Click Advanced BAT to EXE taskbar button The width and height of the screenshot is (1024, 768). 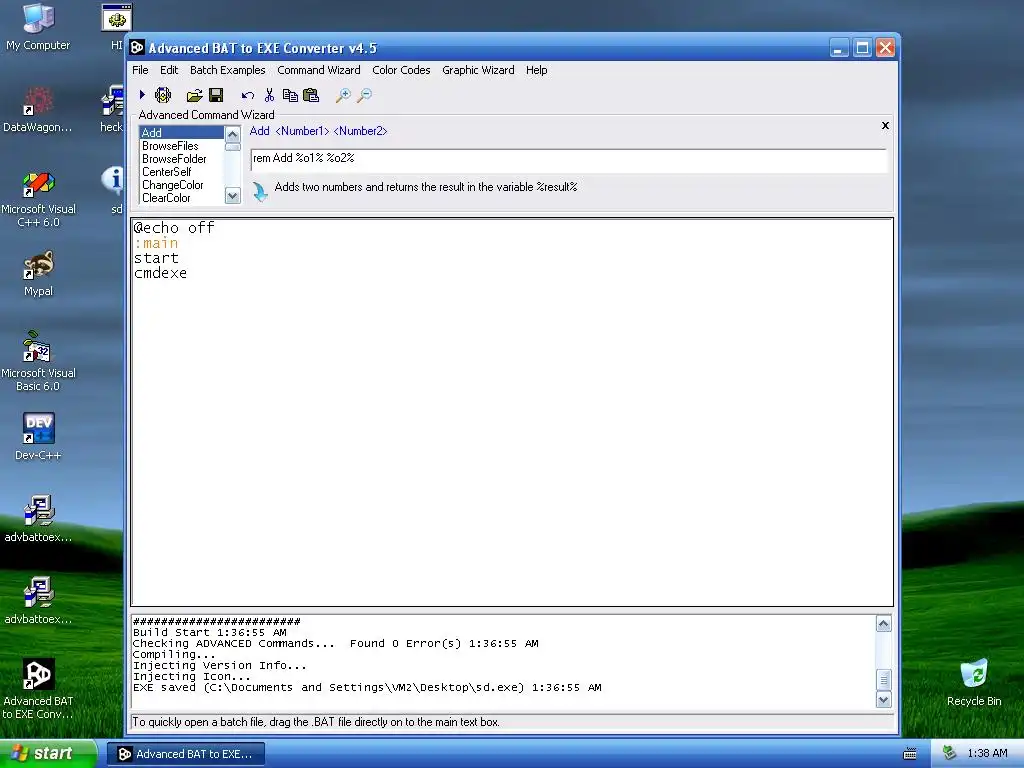pyautogui.click(x=186, y=754)
